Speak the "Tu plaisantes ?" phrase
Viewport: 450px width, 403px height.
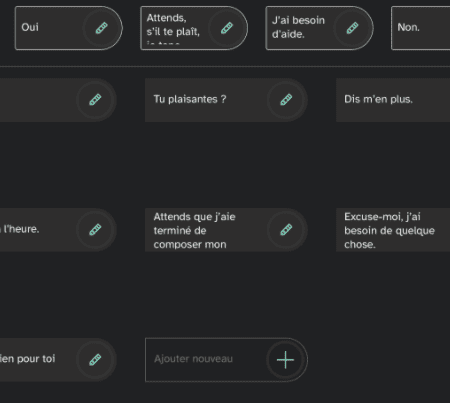[x=190, y=99]
